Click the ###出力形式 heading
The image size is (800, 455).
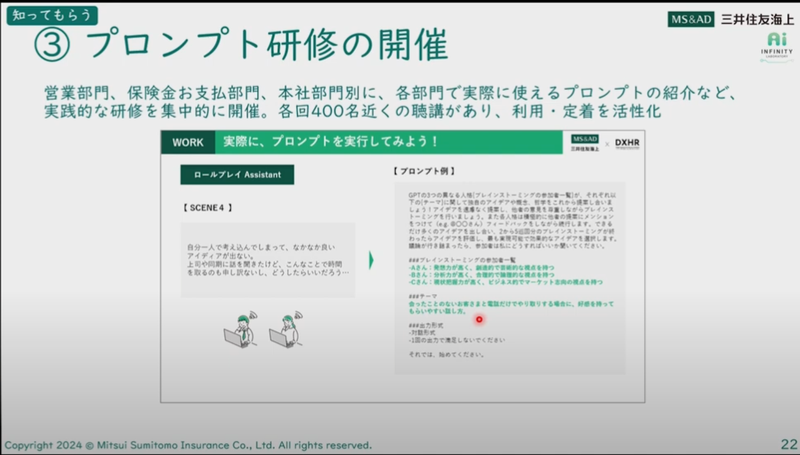[426, 325]
